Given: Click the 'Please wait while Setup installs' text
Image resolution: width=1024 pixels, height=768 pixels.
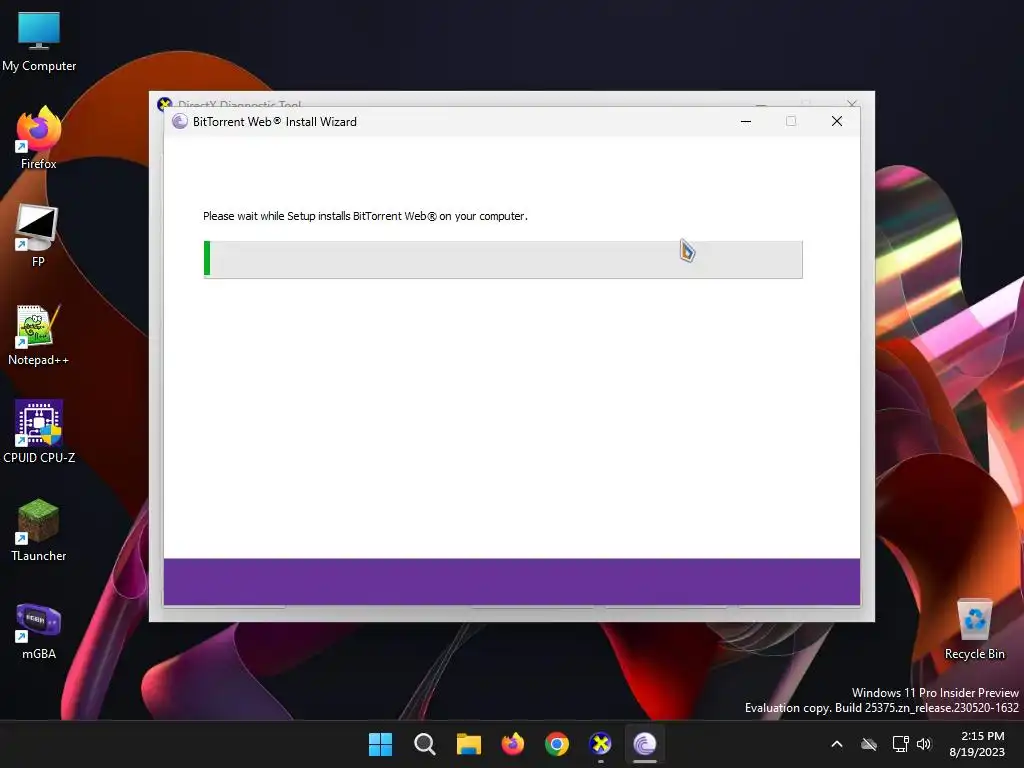Looking at the screenshot, I should 365,216.
